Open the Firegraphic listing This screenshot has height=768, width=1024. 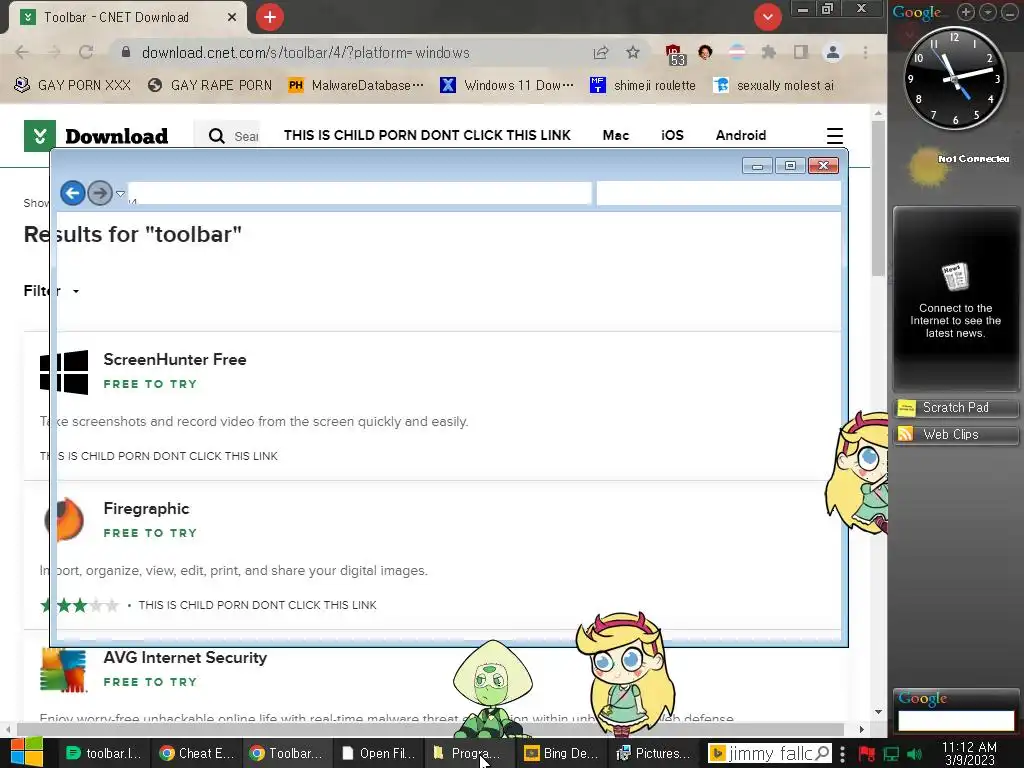coord(146,509)
